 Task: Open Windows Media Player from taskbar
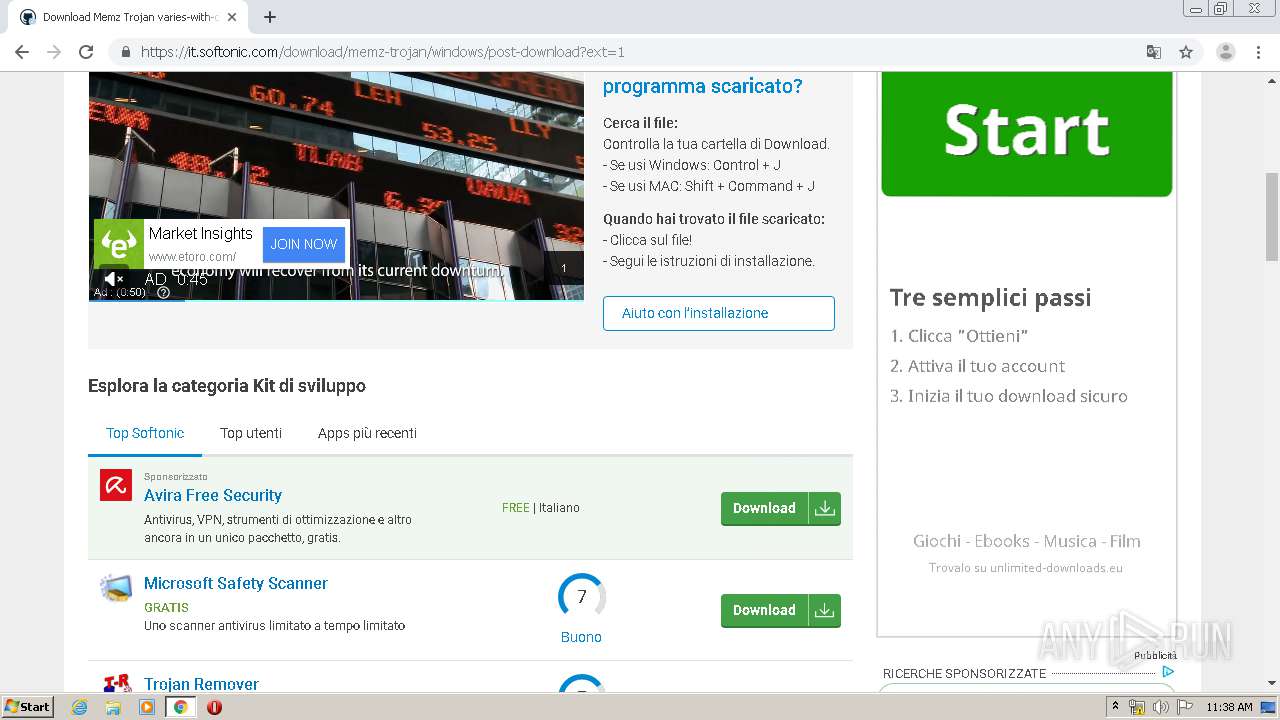147,707
